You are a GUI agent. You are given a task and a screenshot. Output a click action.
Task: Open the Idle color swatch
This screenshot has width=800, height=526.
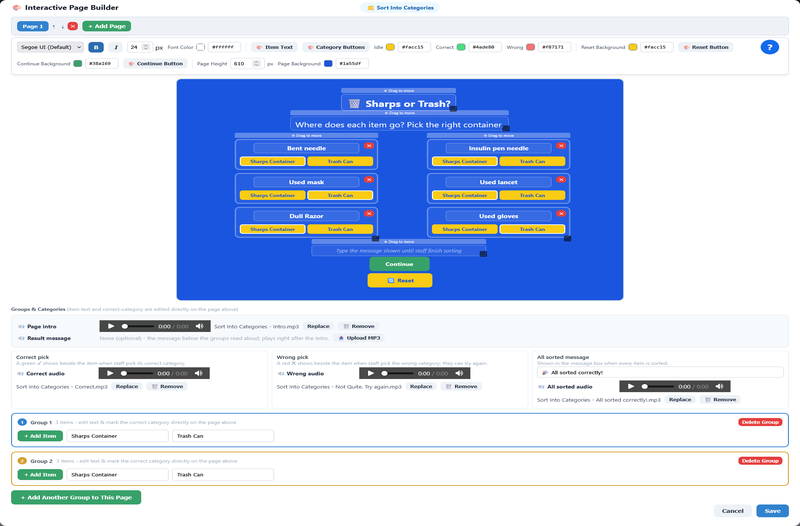390,47
